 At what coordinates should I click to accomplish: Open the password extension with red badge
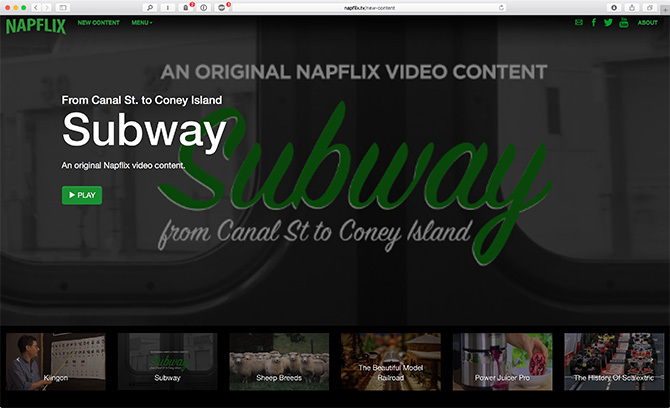[x=185, y=8]
